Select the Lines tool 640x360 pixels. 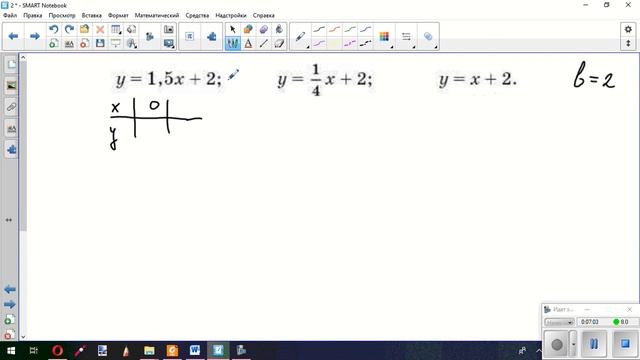pos(264,43)
